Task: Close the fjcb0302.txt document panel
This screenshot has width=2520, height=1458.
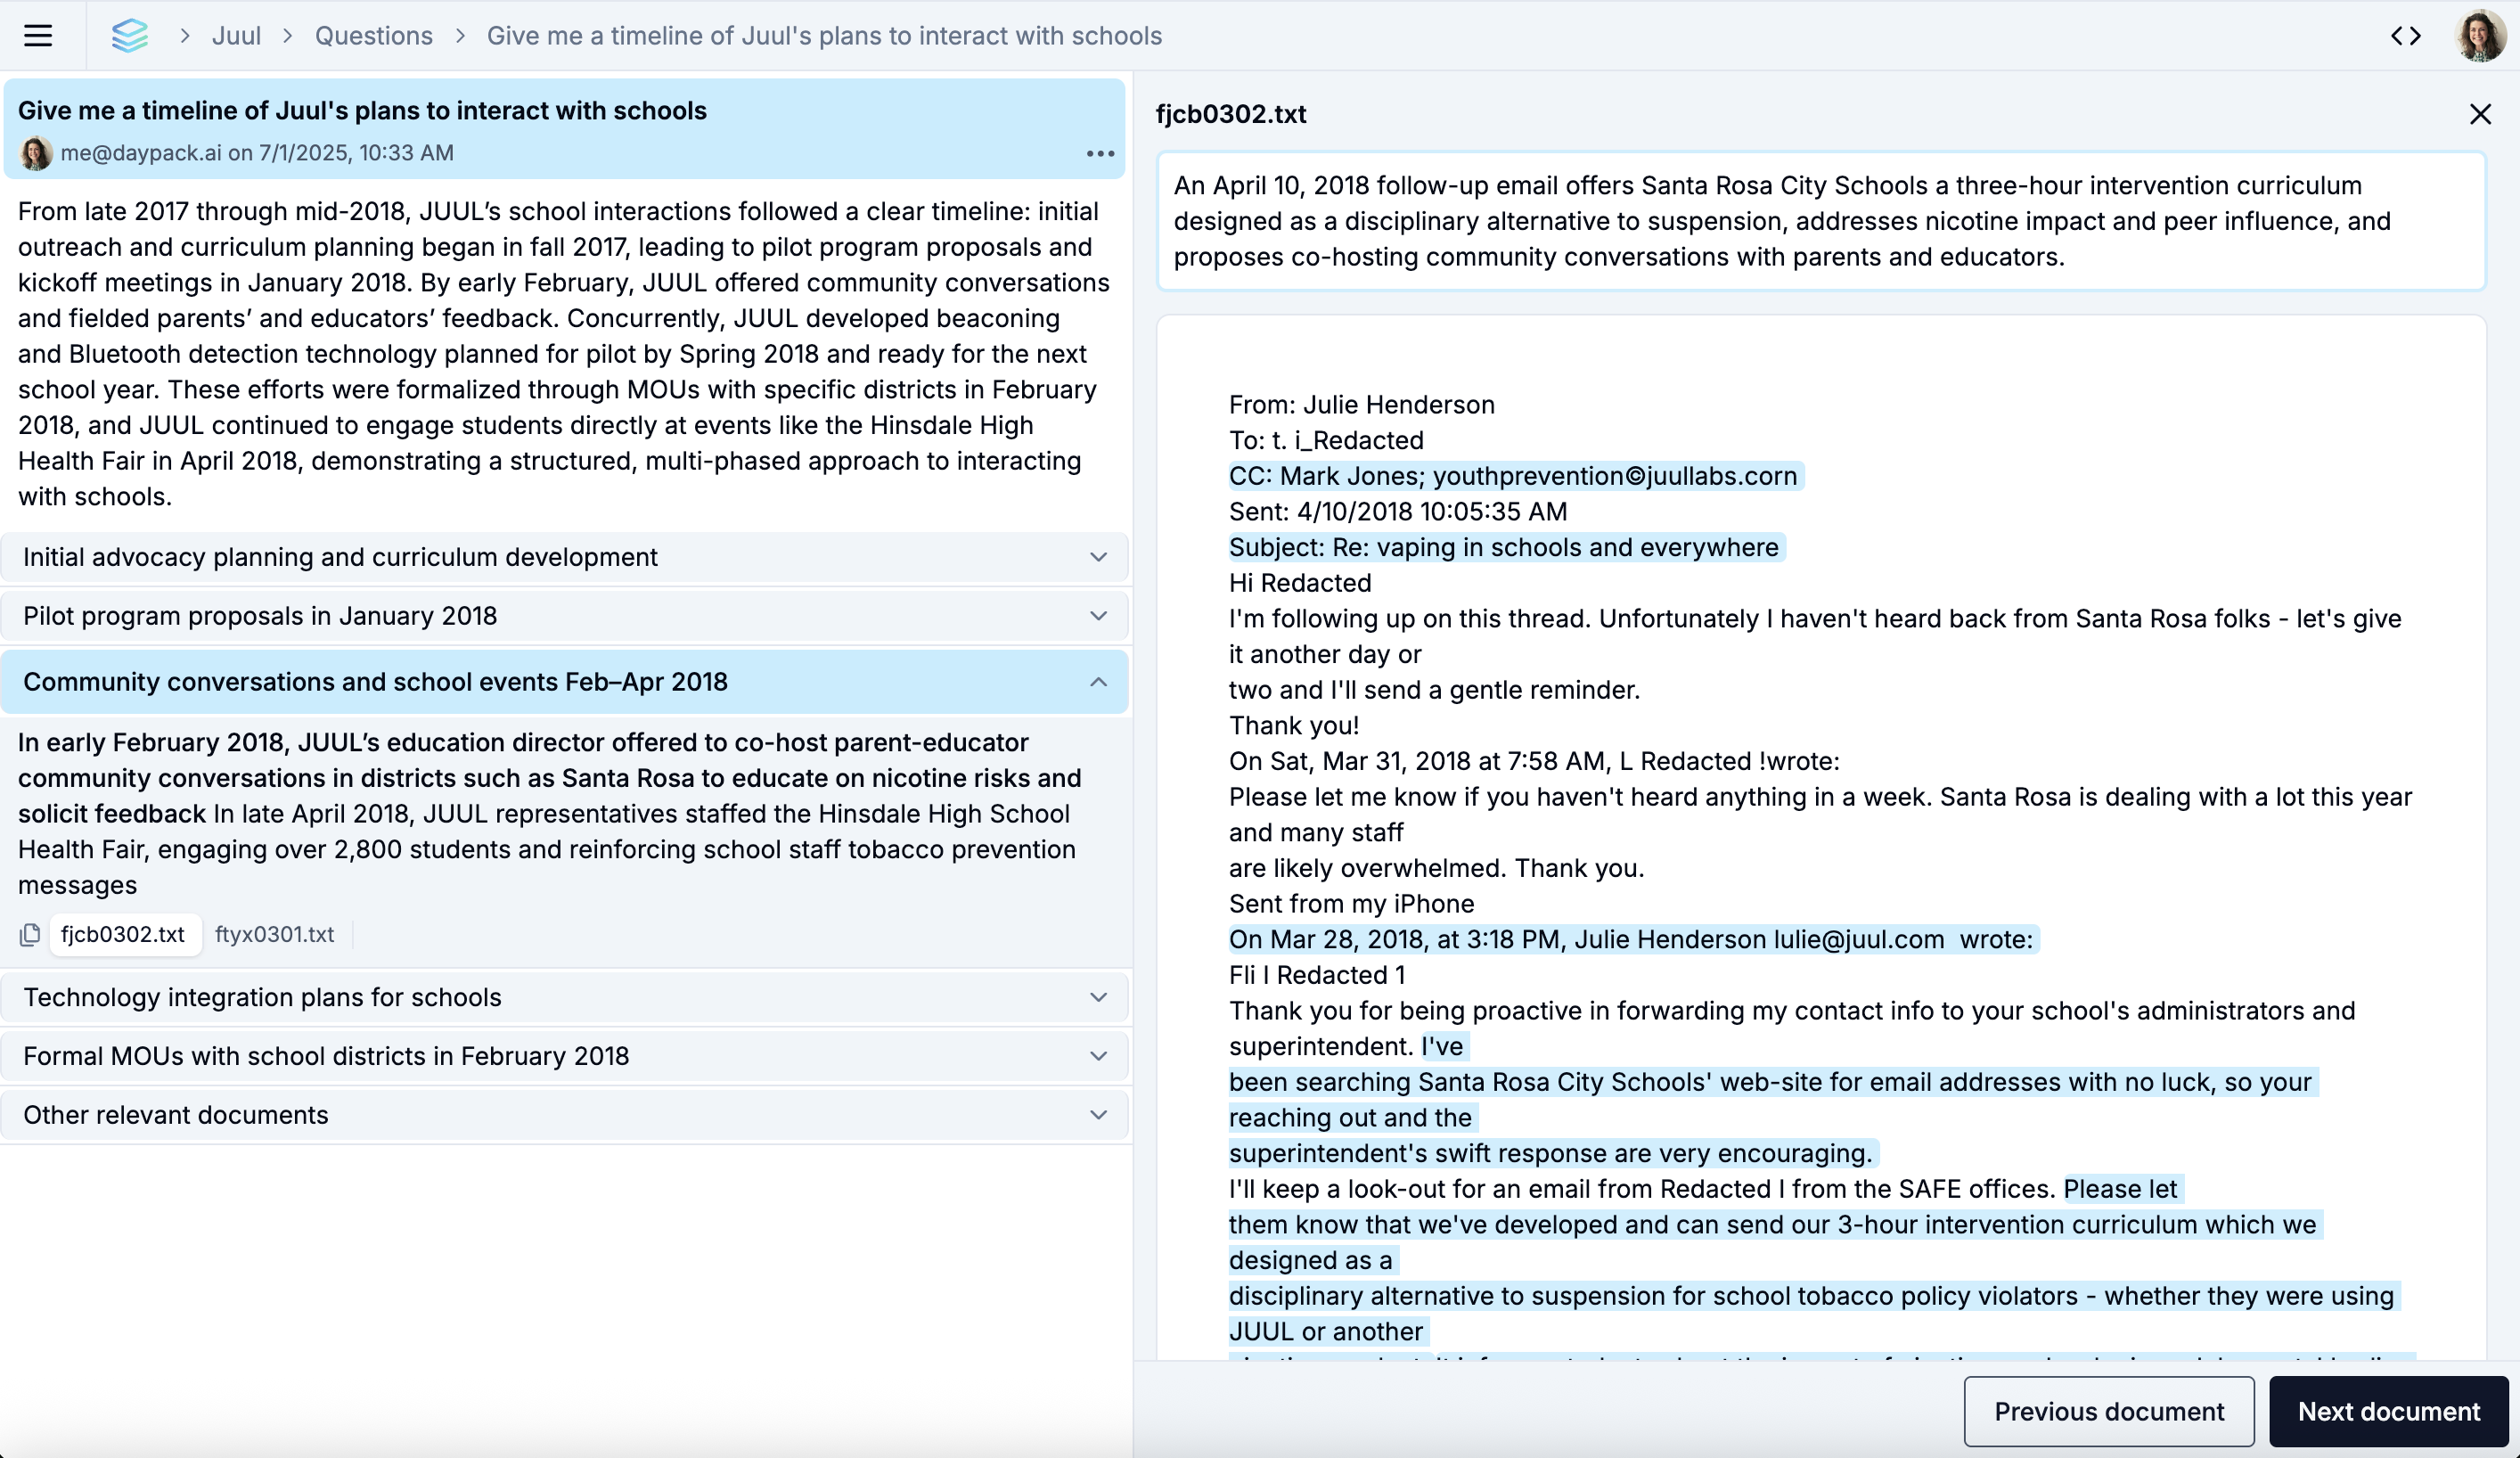Action: click(2479, 114)
